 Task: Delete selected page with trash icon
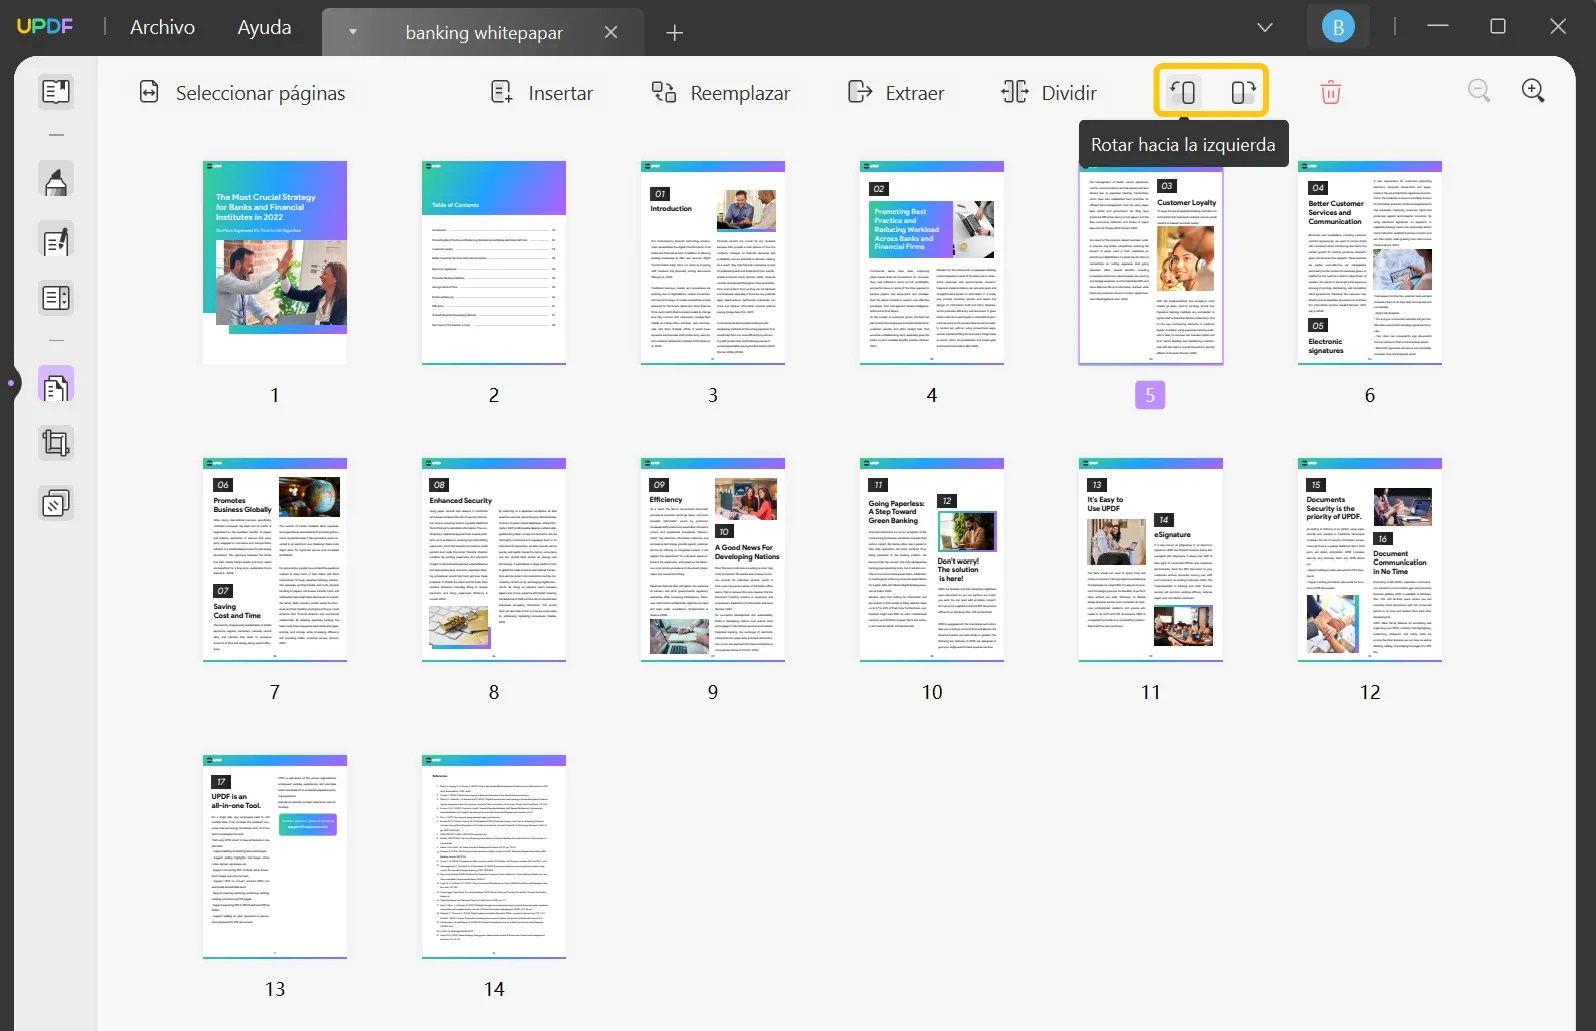1330,92
